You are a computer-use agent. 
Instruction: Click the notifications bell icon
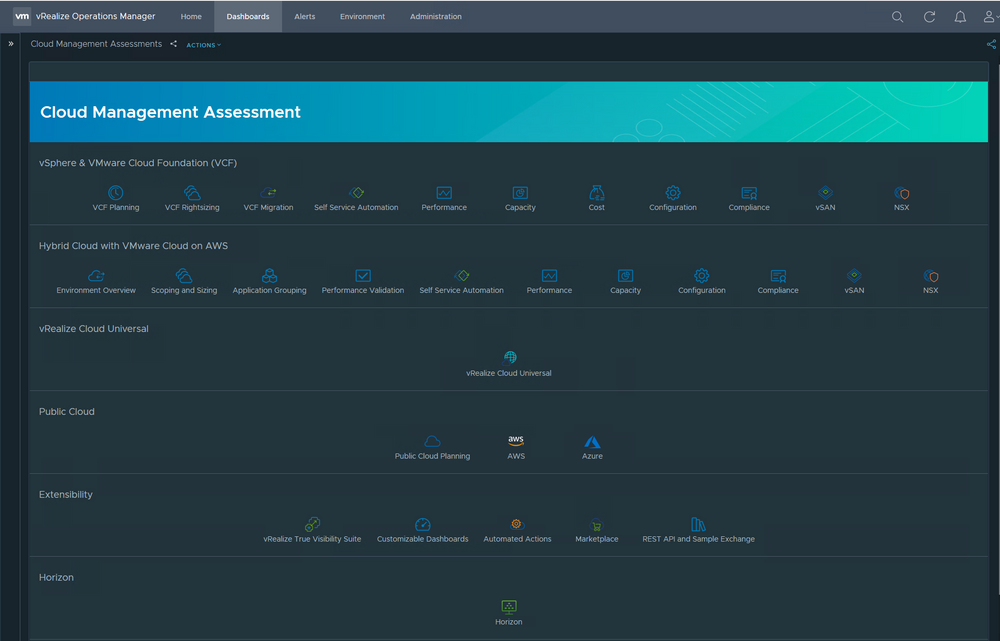(x=960, y=17)
